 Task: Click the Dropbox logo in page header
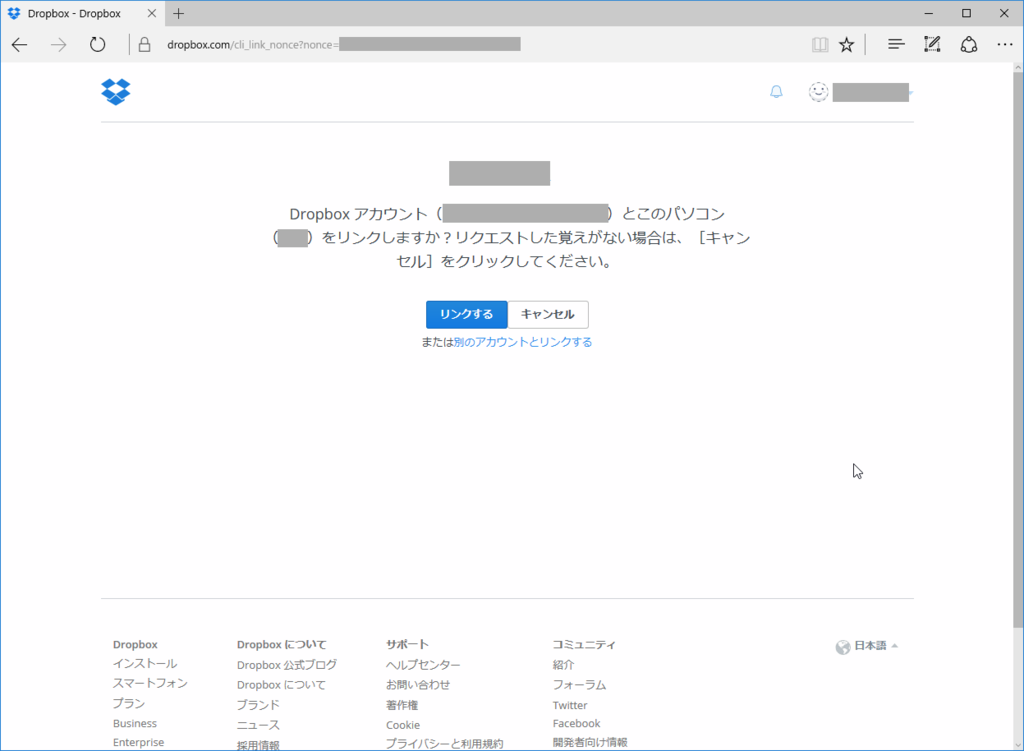[116, 92]
